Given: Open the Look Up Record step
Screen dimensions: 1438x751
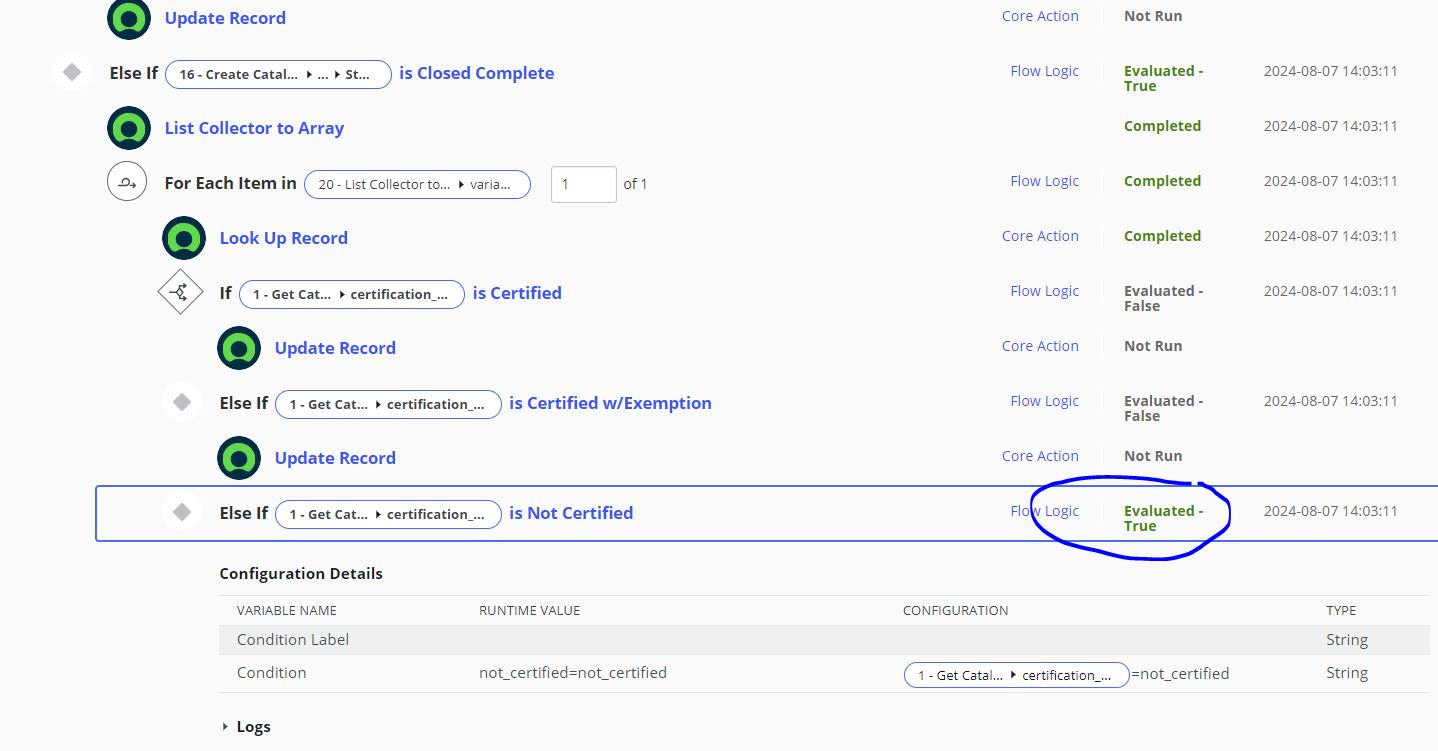Looking at the screenshot, I should tap(284, 238).
